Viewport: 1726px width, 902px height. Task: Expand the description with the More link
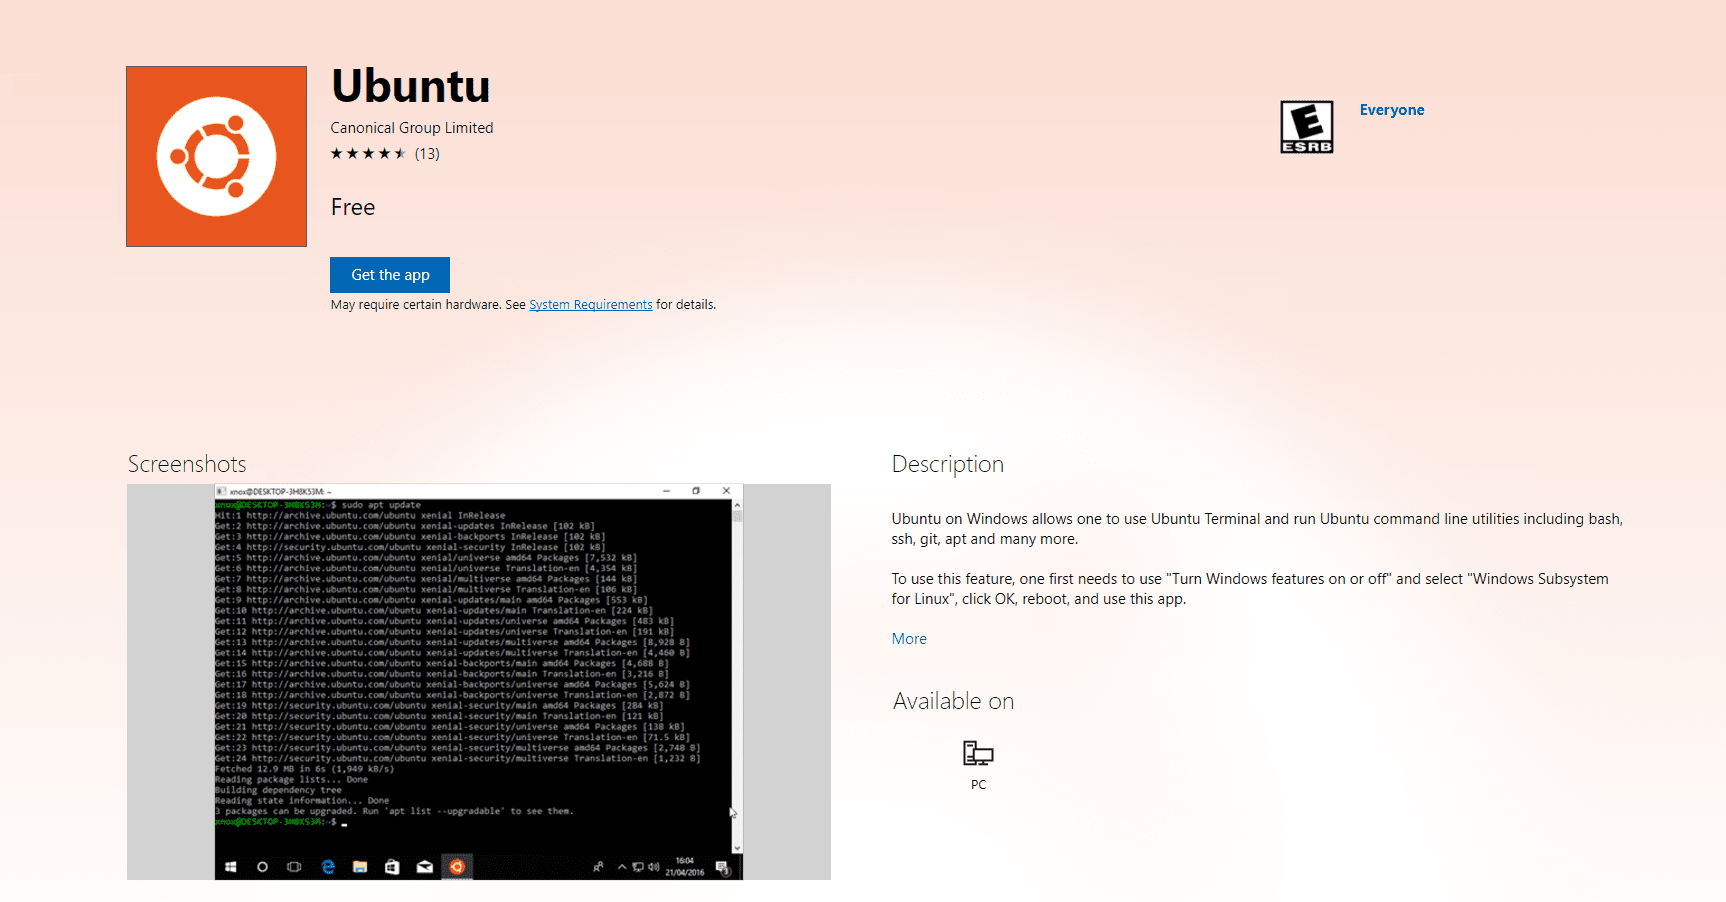909,639
